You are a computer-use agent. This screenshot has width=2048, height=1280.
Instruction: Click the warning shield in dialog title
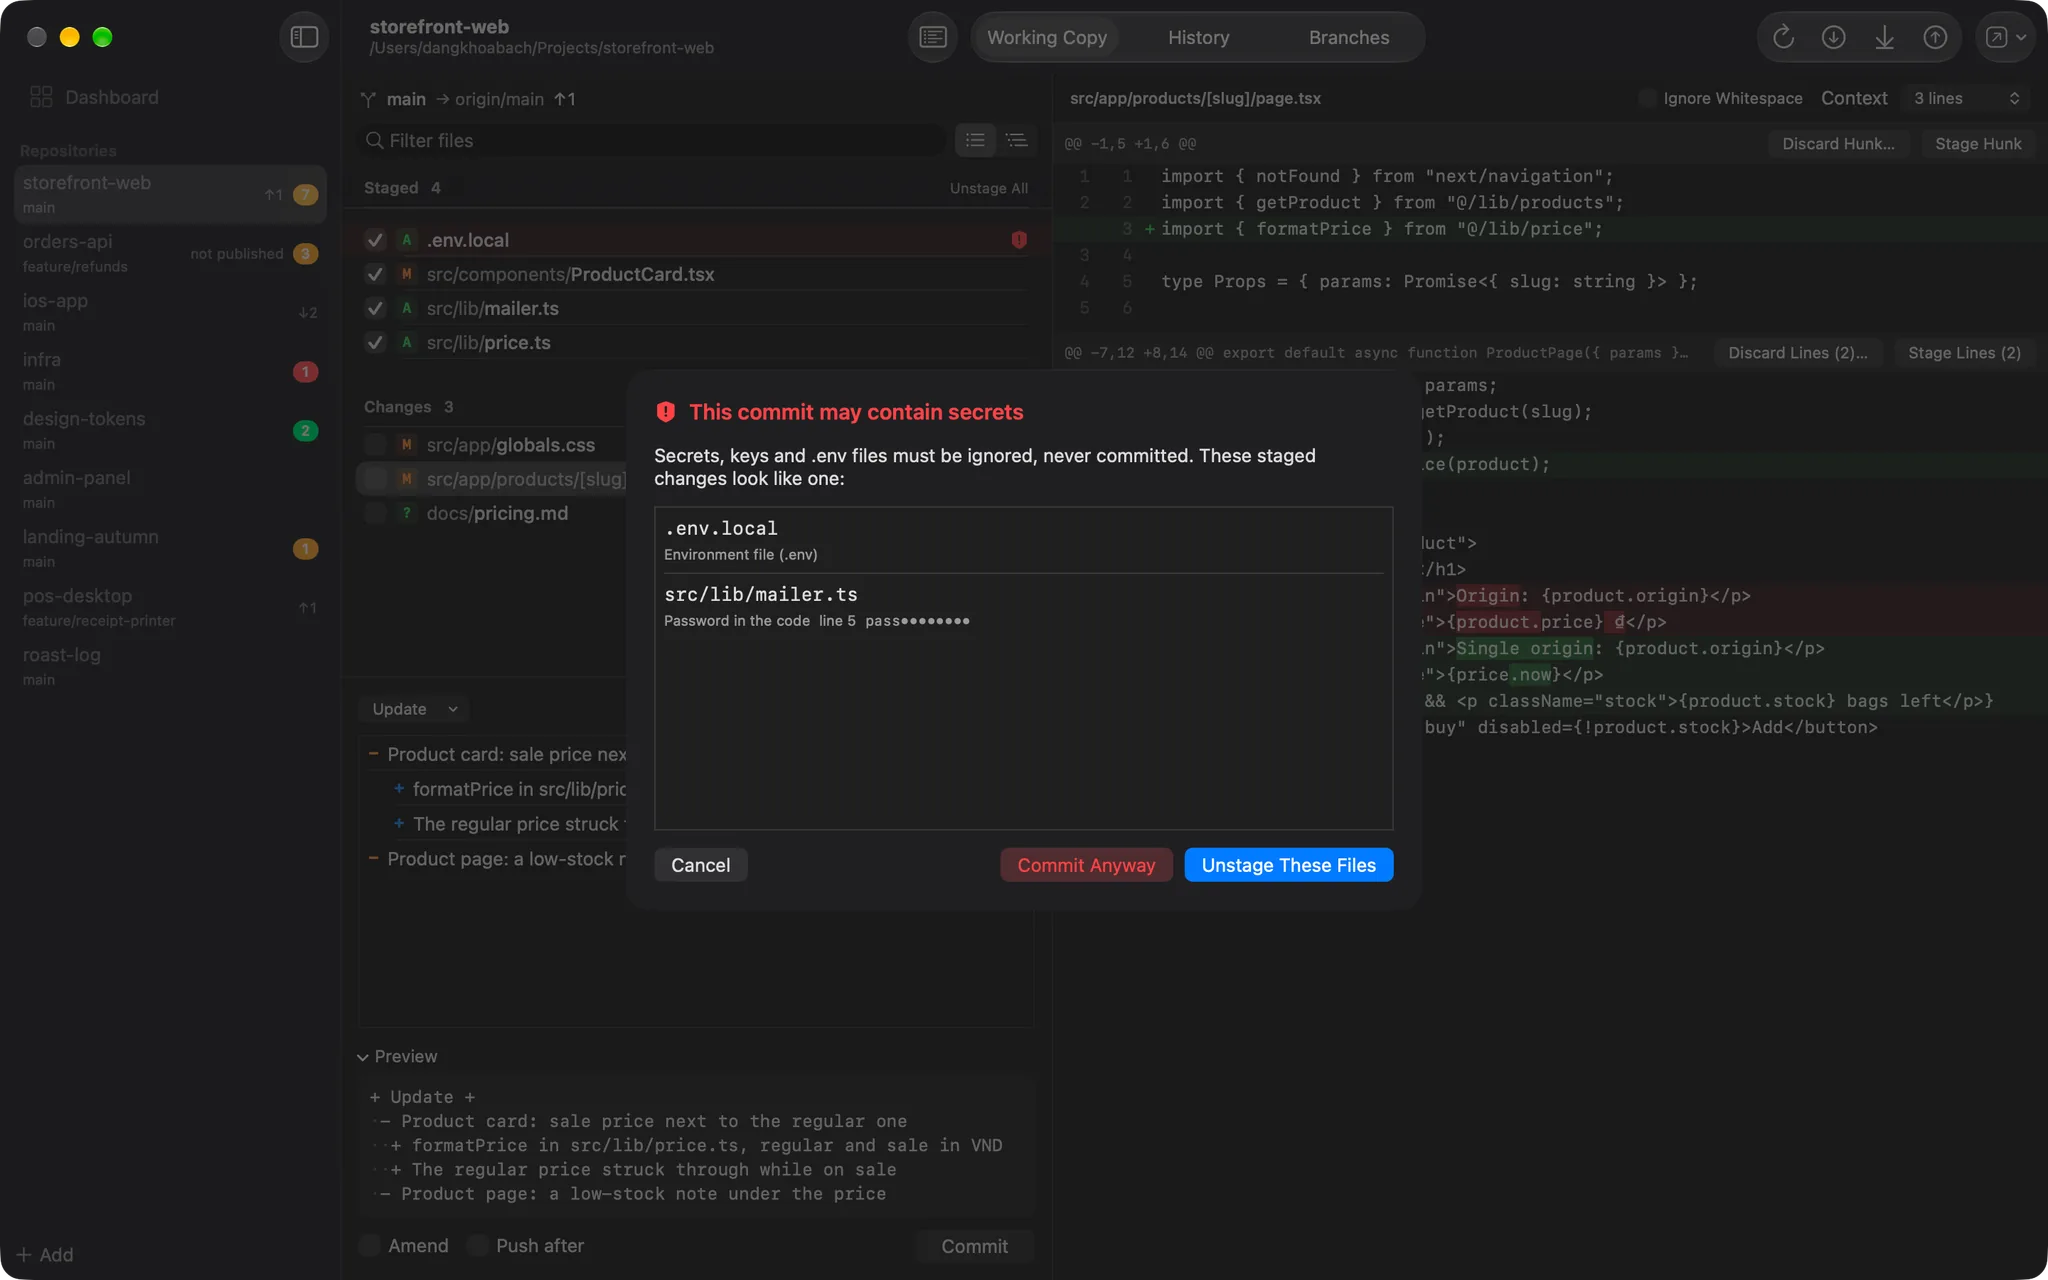pos(665,412)
